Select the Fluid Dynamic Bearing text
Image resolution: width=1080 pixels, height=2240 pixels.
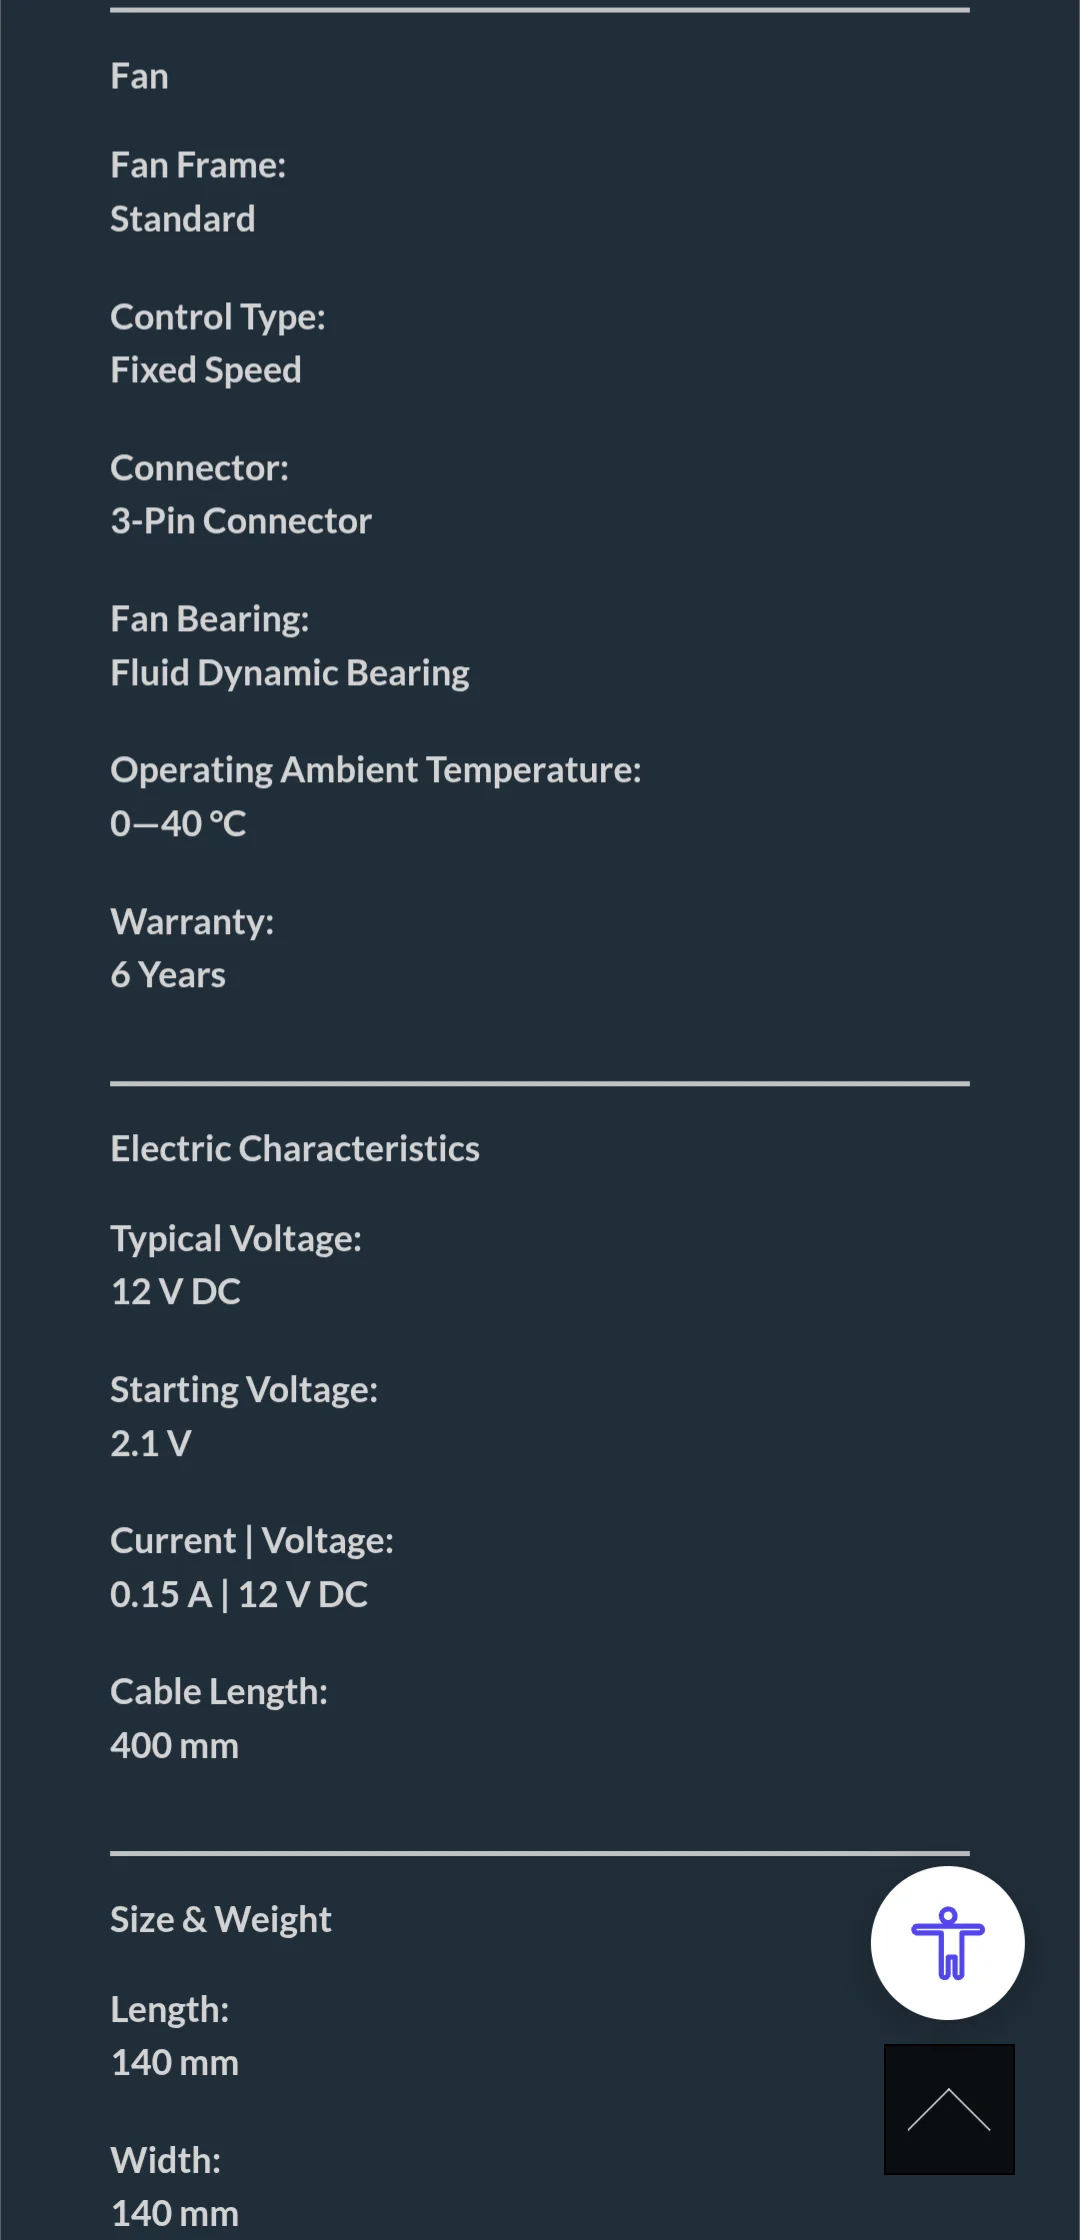click(x=289, y=673)
